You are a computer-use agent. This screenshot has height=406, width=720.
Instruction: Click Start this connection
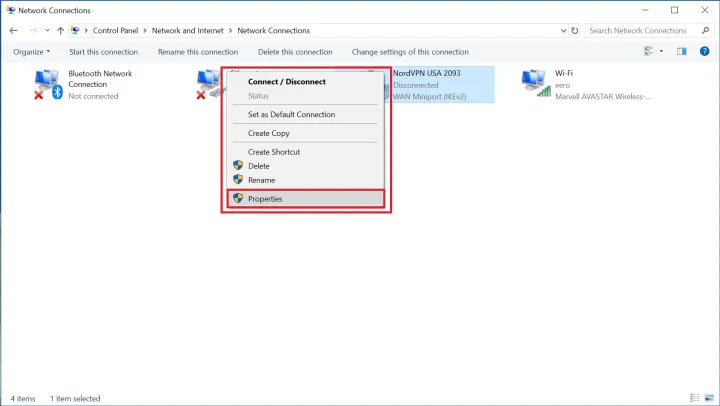(103, 52)
